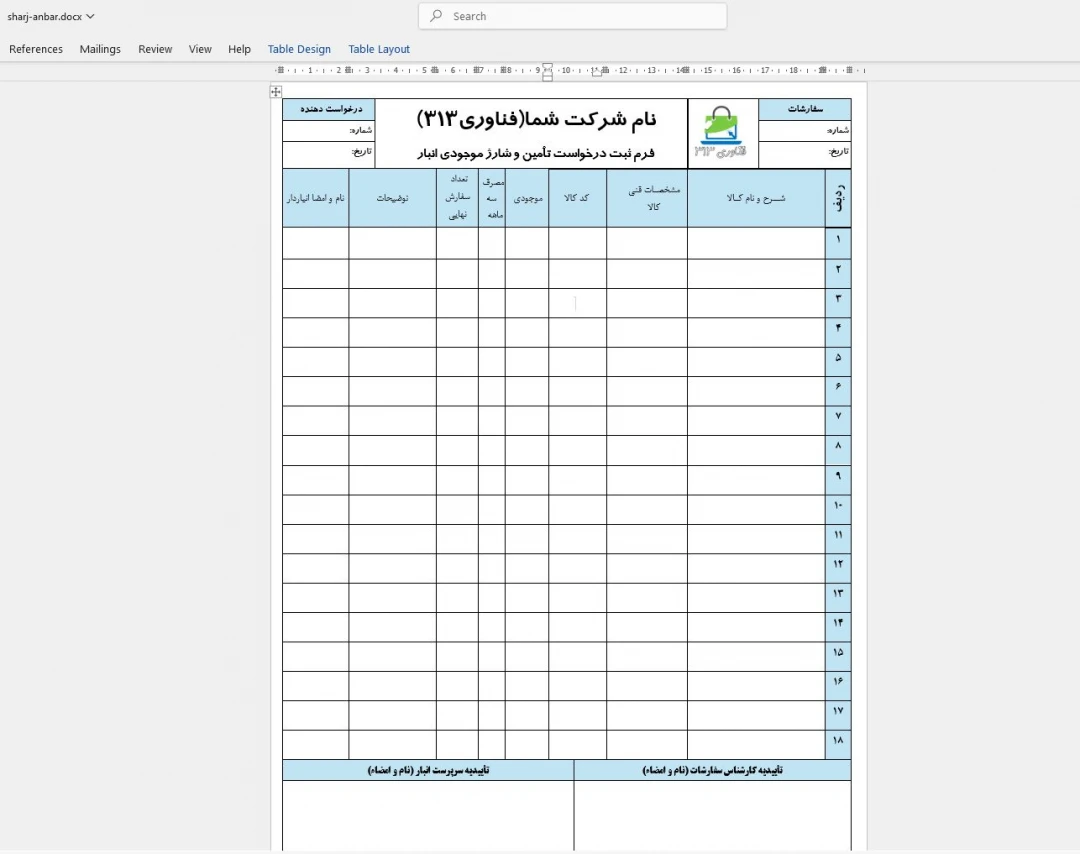The image size is (1080, 854).
Task: Switch to the Mailings tab
Action: [x=100, y=49]
